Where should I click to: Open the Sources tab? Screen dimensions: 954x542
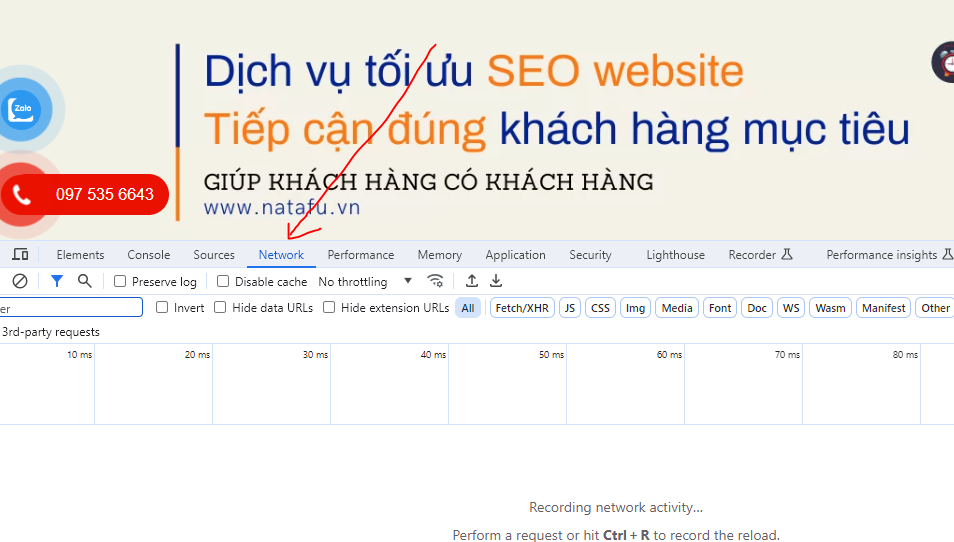pos(214,255)
